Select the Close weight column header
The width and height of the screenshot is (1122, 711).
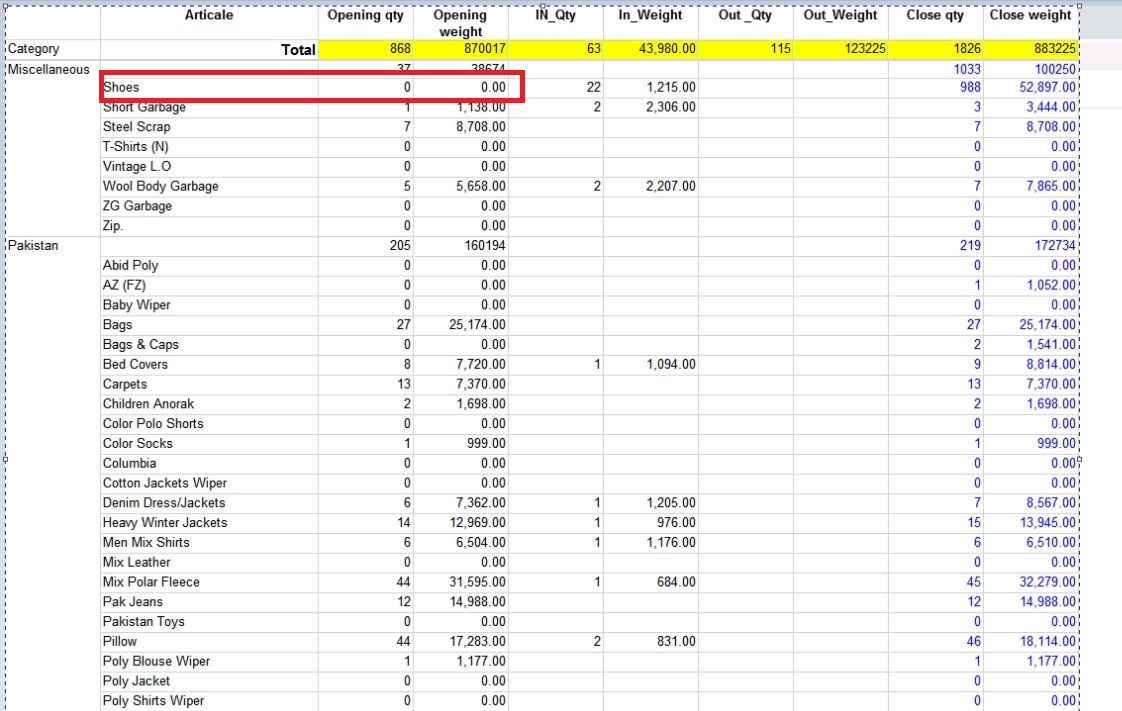1030,15
